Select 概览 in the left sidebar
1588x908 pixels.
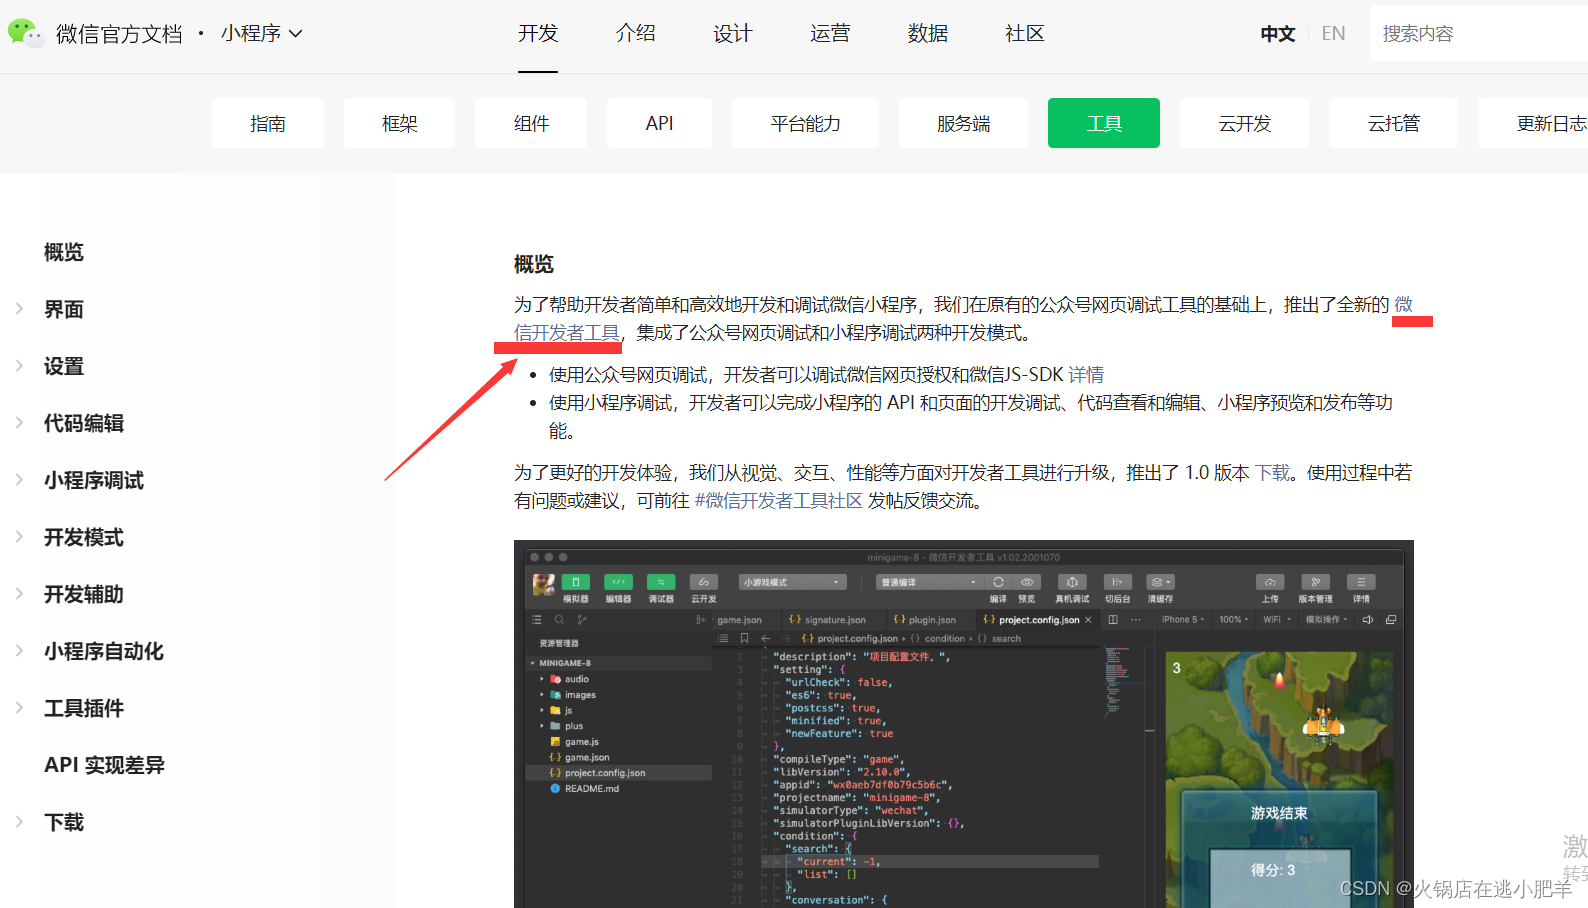pos(64,252)
